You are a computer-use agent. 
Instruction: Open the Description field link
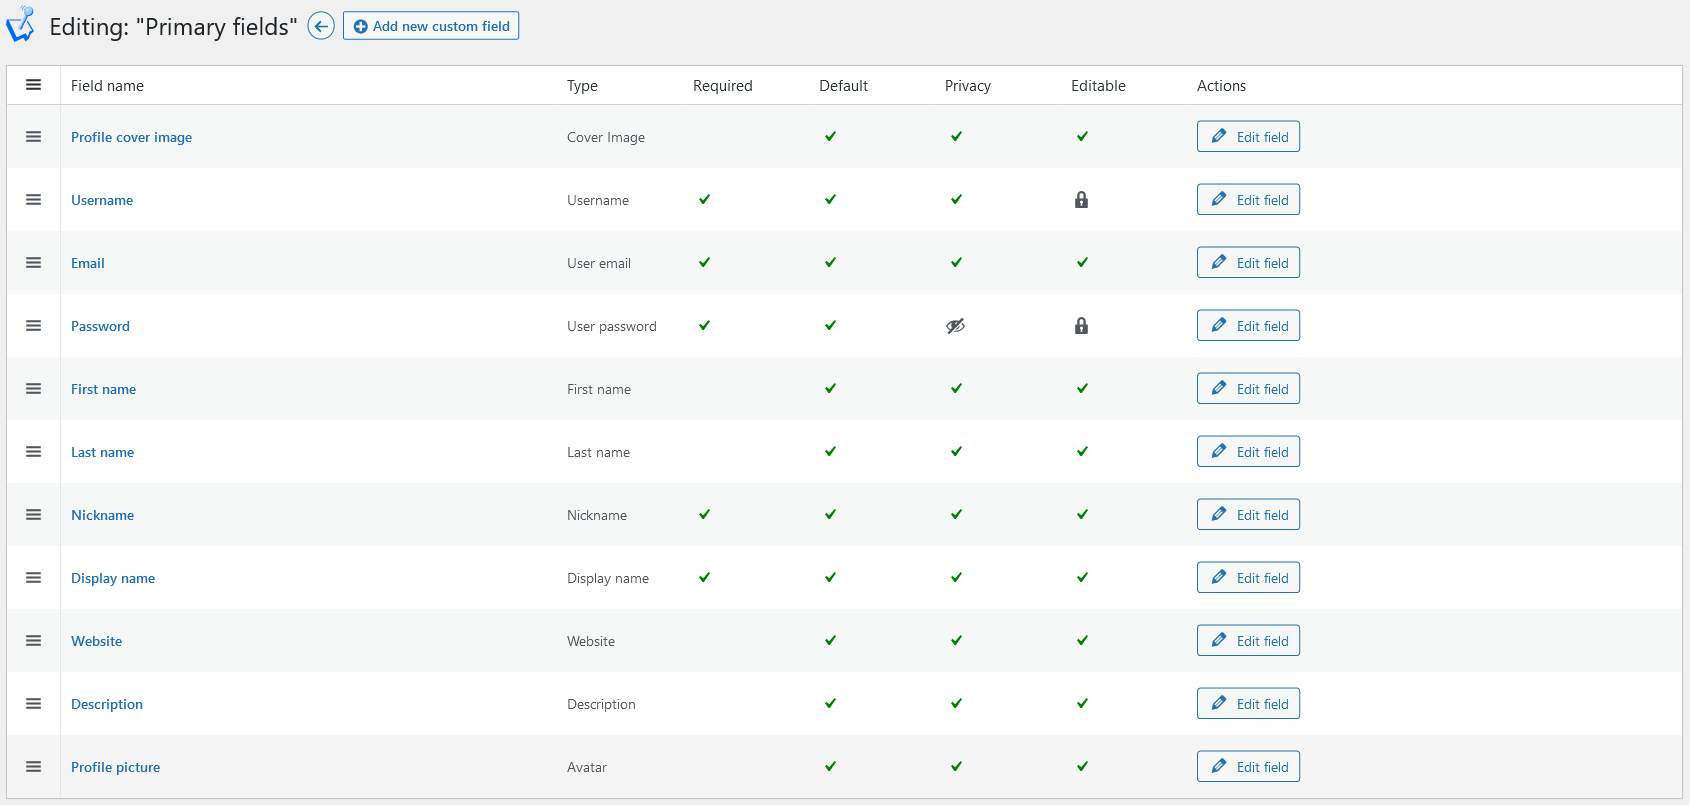click(x=107, y=704)
